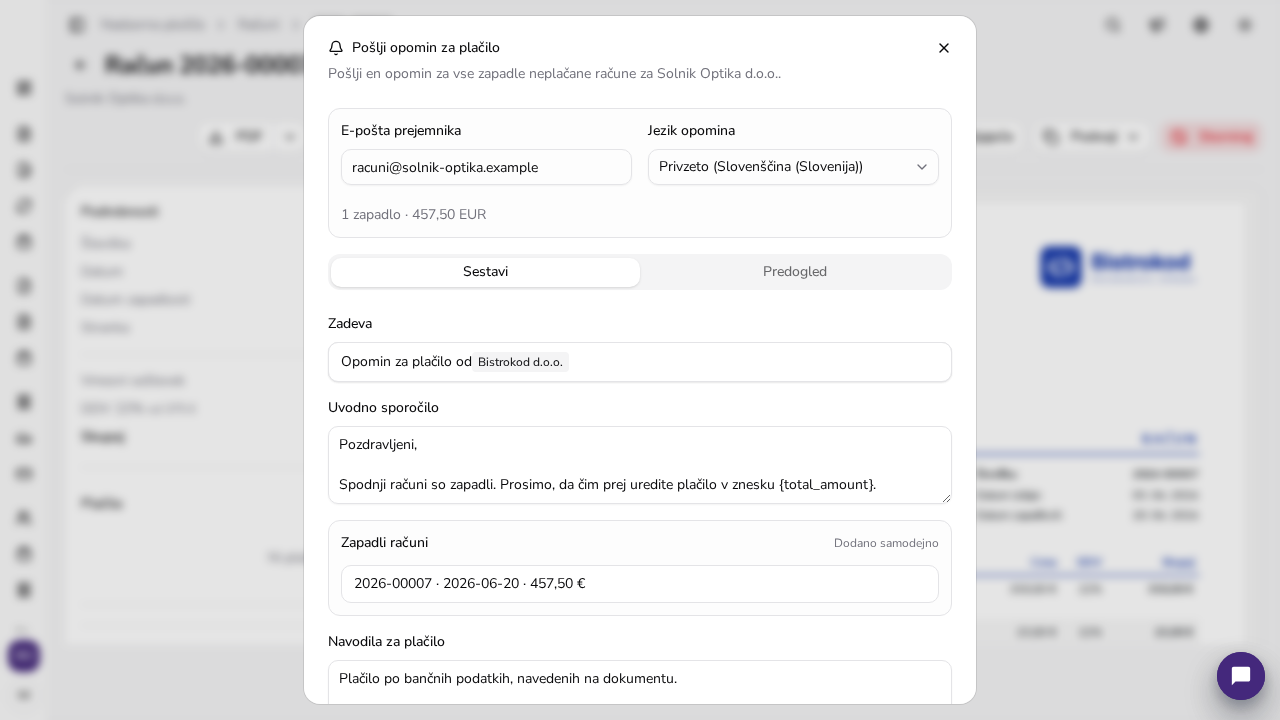Close the payment reminder dialog
Screen dimensions: 1280x720
click(x=944, y=48)
